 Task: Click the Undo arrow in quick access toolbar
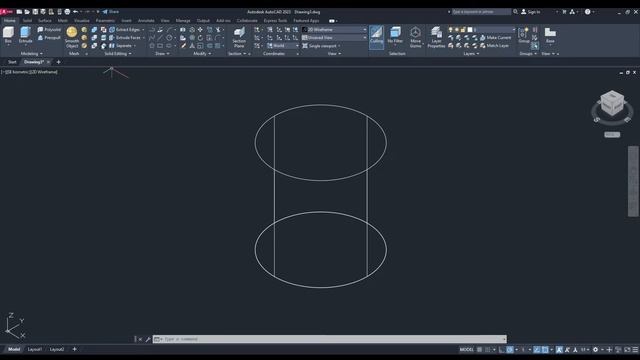tap(76, 12)
